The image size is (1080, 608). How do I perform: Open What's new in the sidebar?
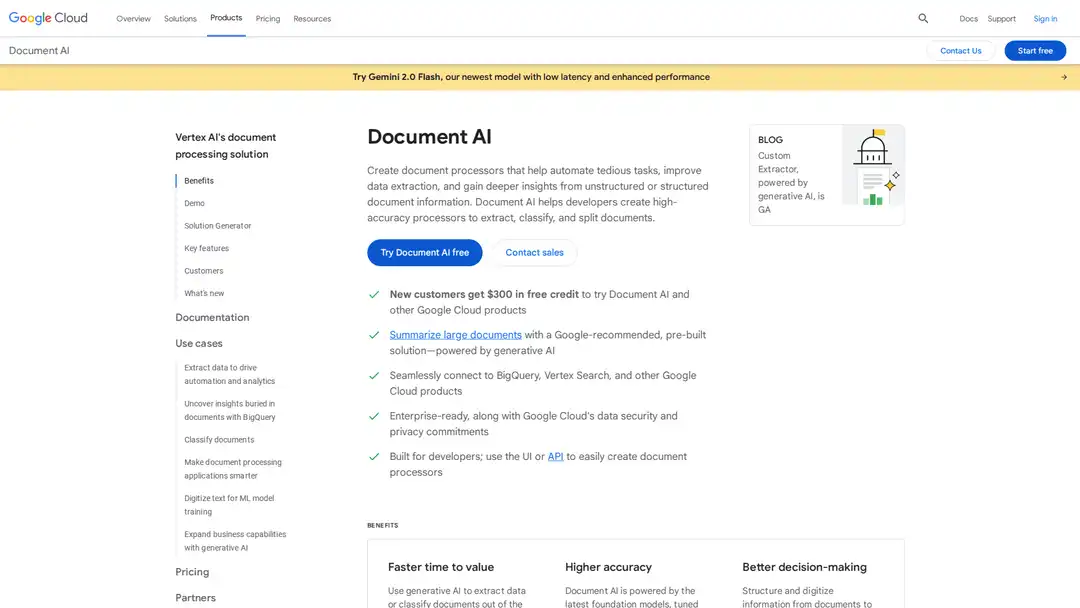click(x=204, y=293)
